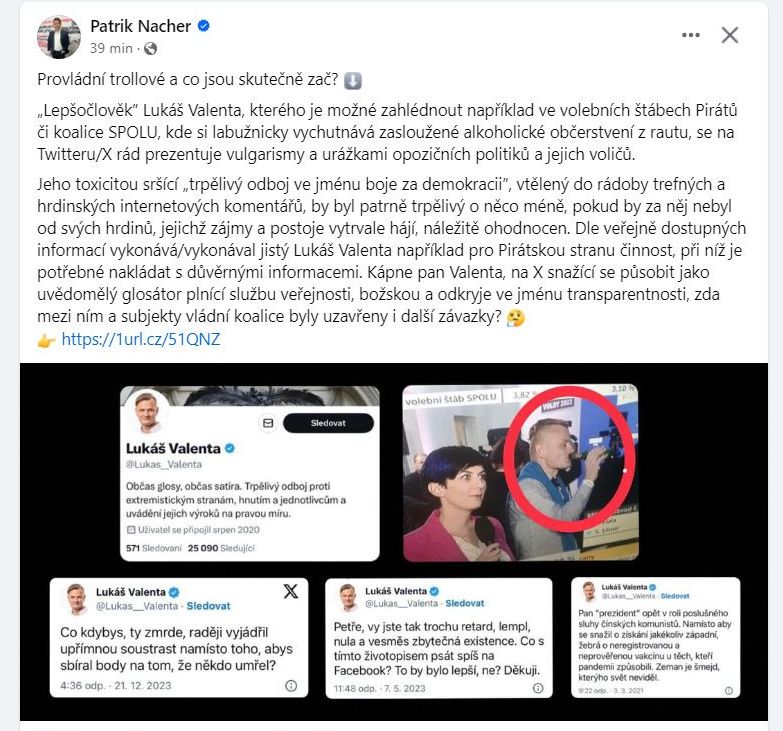Click the info icon in the Zeman tweet
The image size is (783, 731).
click(729, 691)
